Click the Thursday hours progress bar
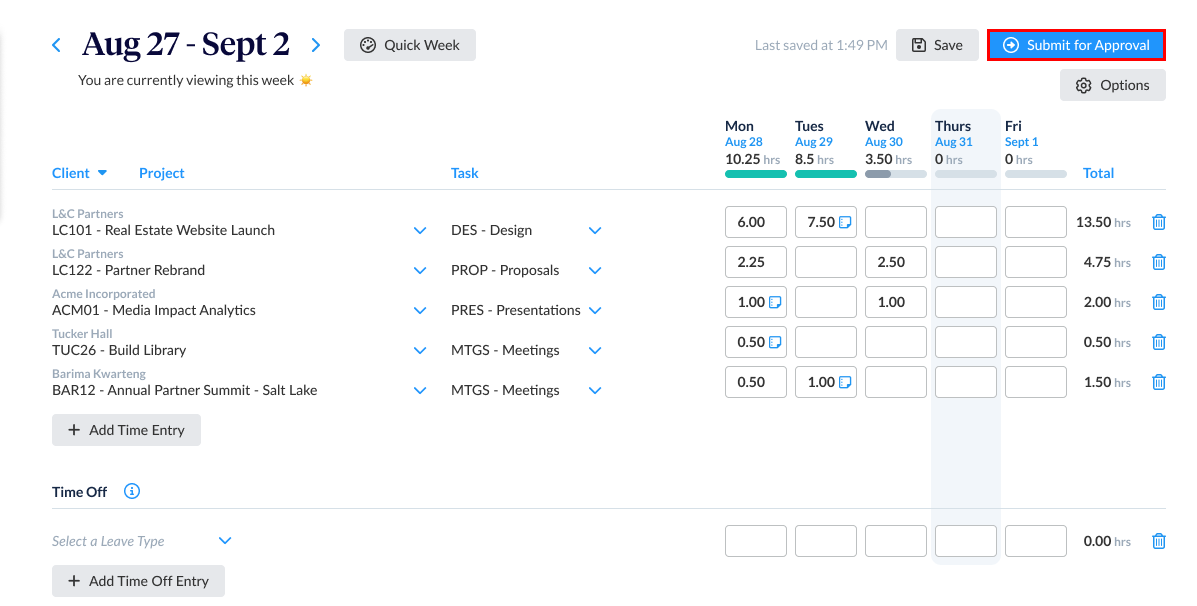 (966, 174)
